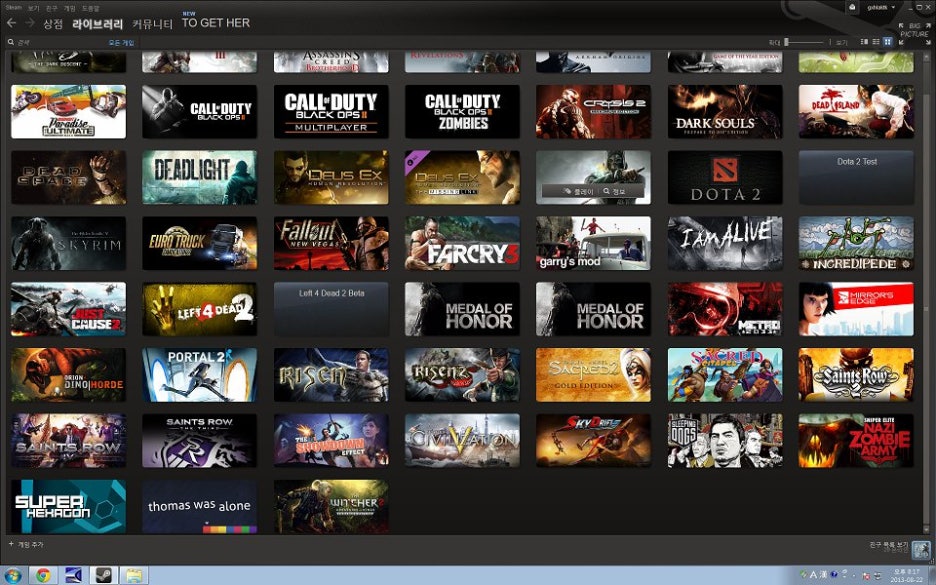The image size is (936, 585).
Task: Open the Incredipede game tile
Action: 856,243
